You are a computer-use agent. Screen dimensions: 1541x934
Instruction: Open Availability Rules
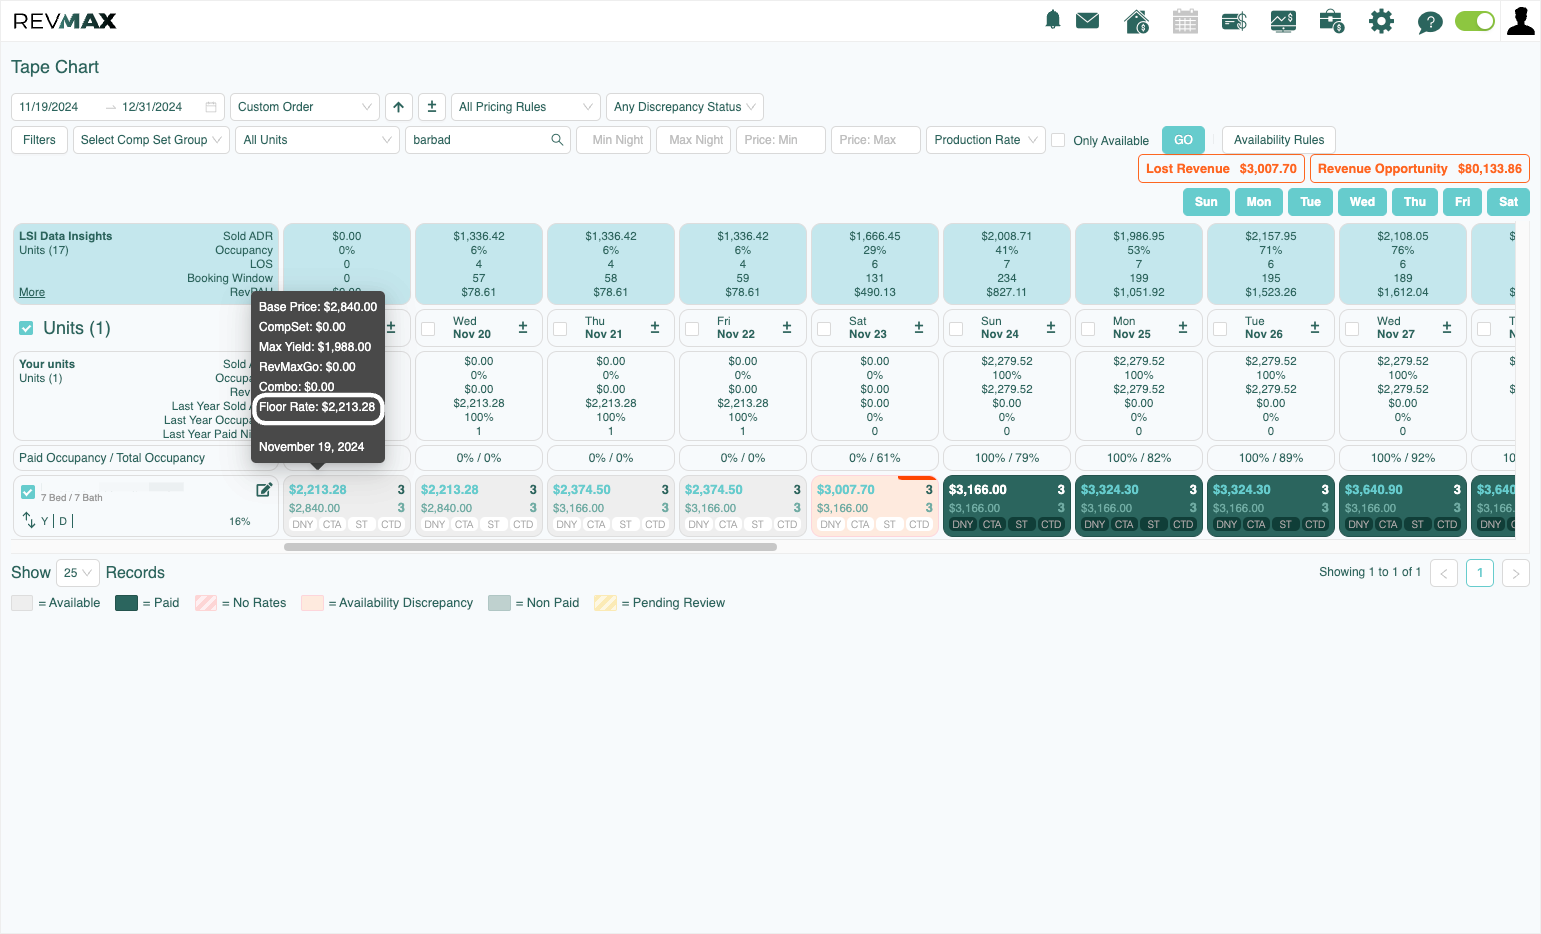pyautogui.click(x=1278, y=140)
